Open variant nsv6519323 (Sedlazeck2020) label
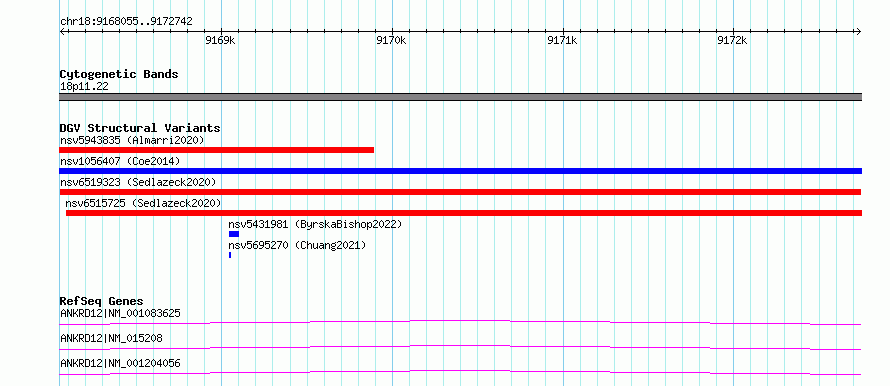The height and width of the screenshot is (386, 890). click(138, 182)
